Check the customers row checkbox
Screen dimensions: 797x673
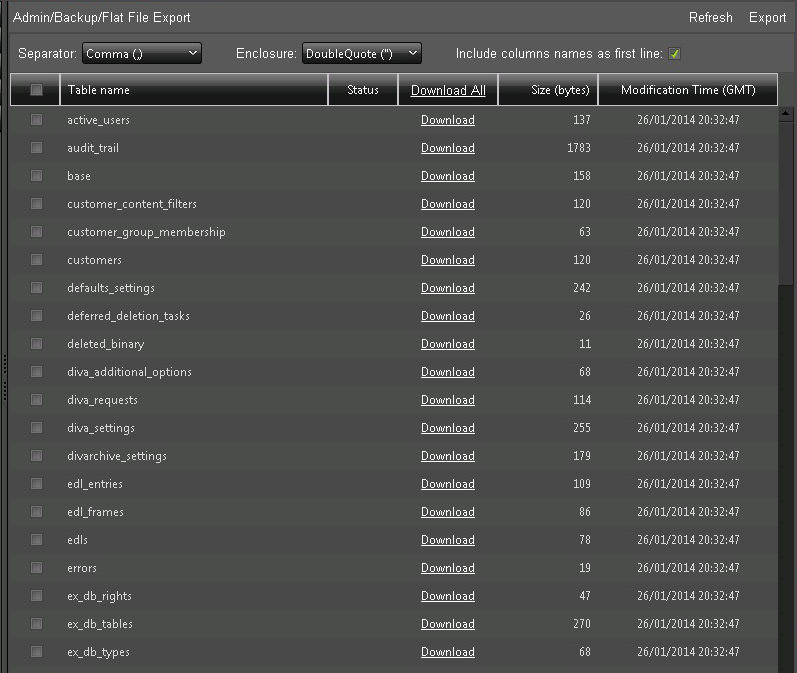click(36, 259)
